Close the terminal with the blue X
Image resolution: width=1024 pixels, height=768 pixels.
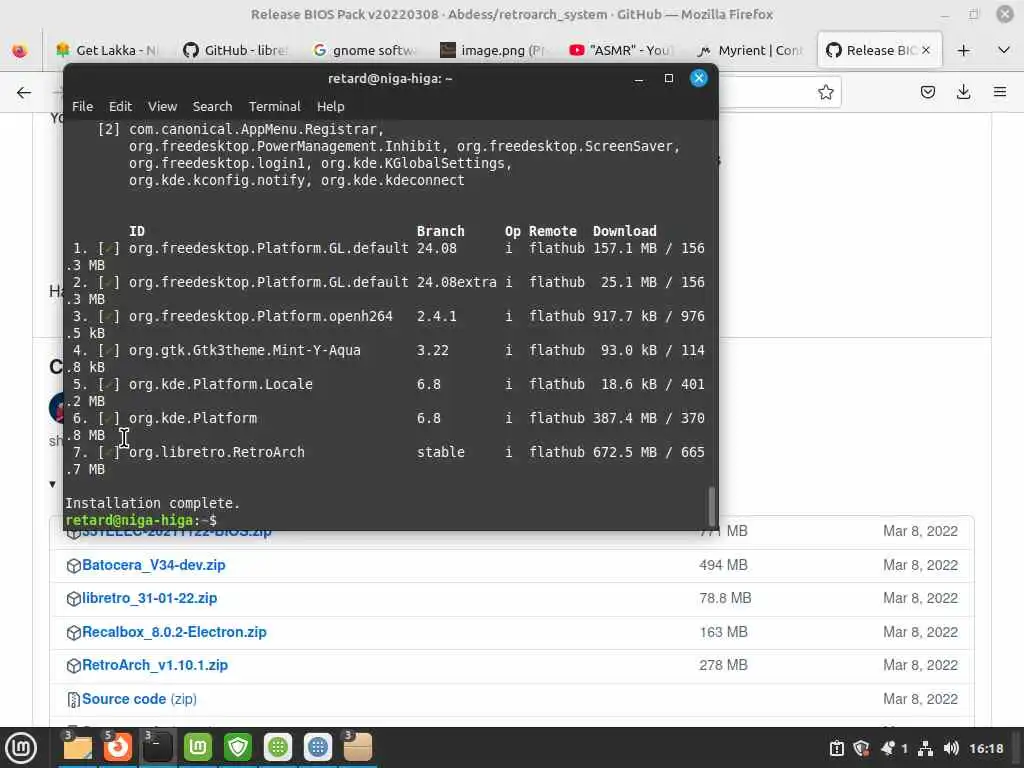point(698,78)
